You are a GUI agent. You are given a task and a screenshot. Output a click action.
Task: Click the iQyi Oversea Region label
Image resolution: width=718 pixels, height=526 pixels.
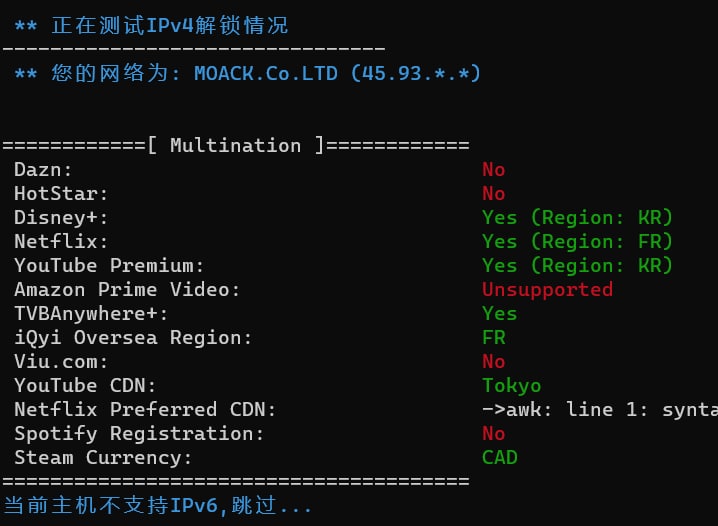(x=133, y=337)
